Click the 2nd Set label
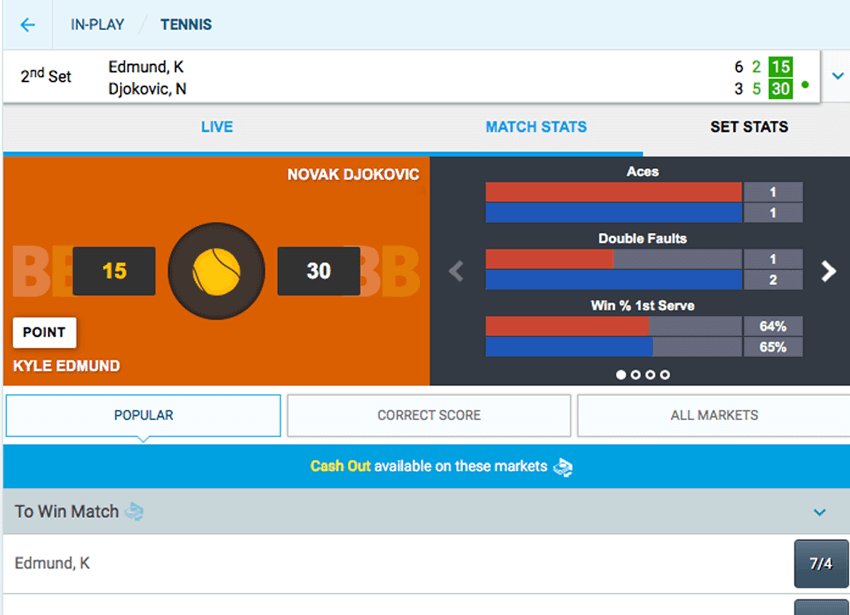This screenshot has width=850, height=615. (x=46, y=76)
